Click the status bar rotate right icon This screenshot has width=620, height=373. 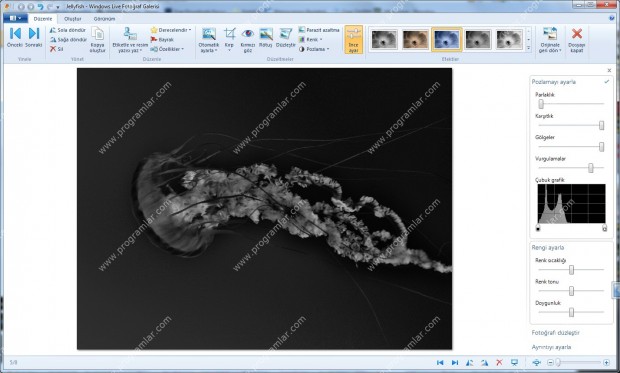coord(484,362)
